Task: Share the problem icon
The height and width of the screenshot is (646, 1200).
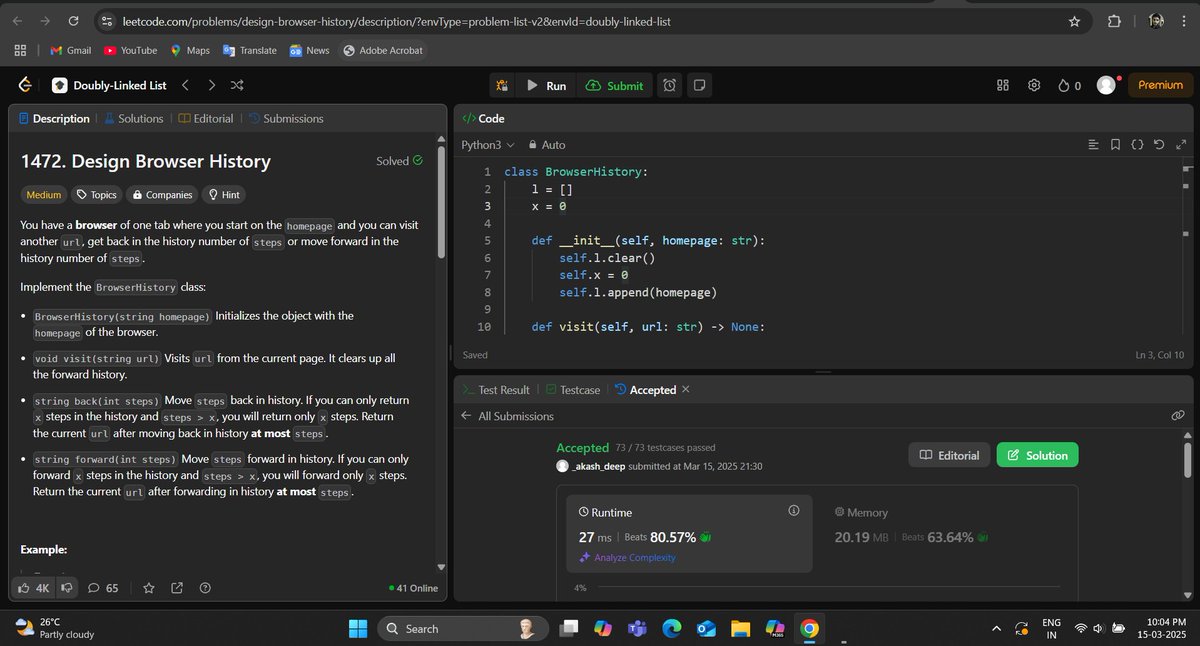Action: click(x=177, y=588)
